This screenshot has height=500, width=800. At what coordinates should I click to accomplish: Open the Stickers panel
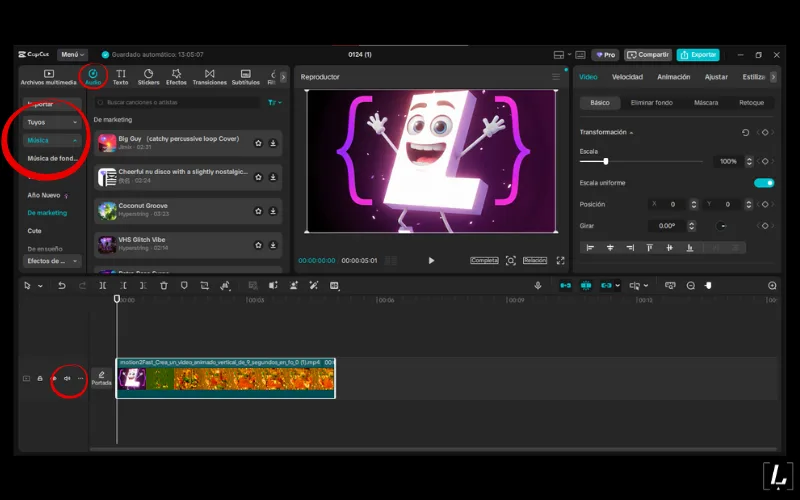148,76
